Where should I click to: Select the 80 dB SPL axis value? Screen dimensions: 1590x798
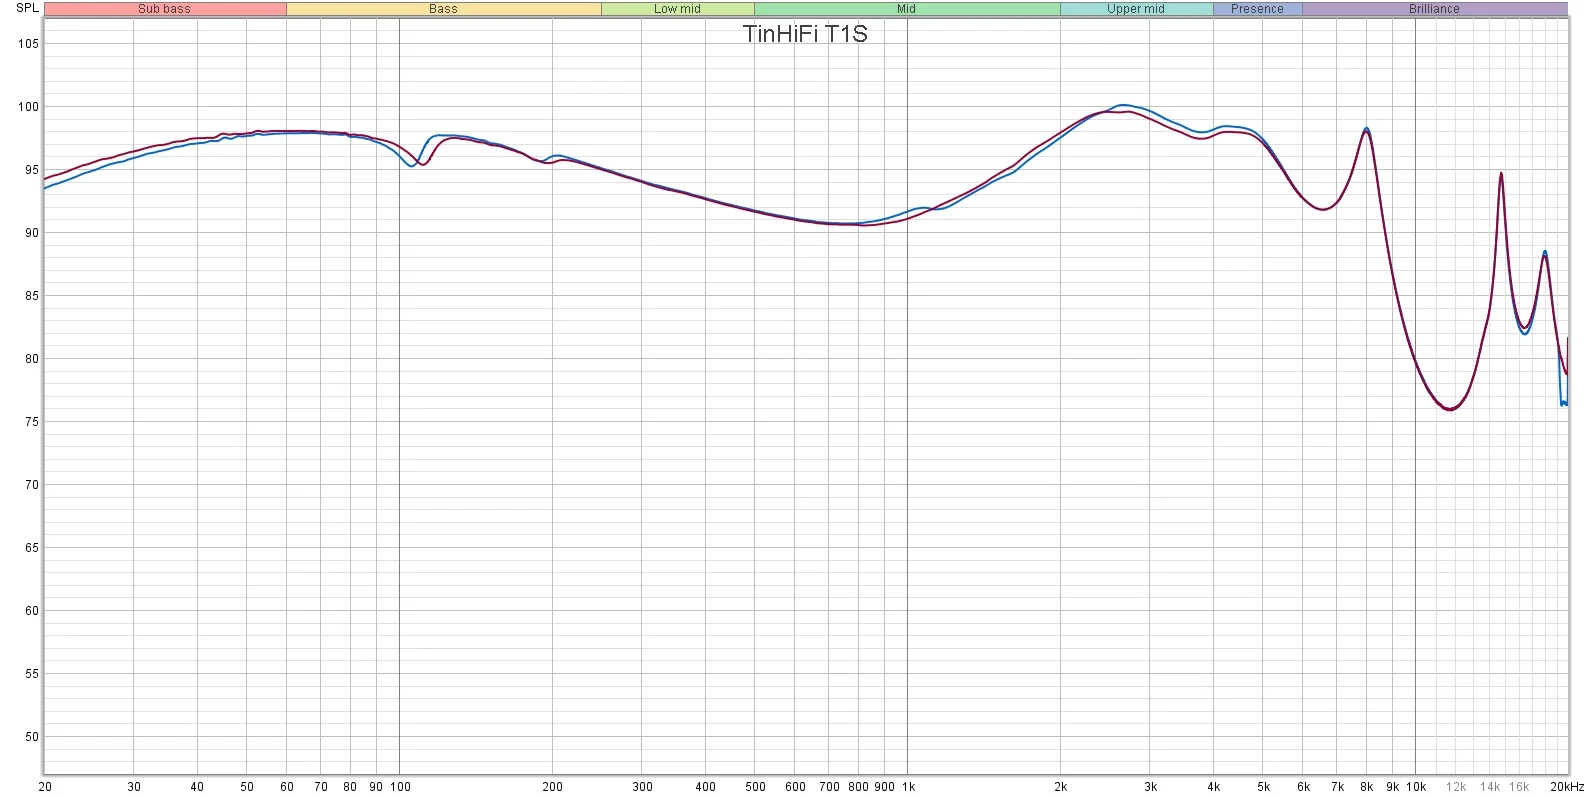coord(31,359)
